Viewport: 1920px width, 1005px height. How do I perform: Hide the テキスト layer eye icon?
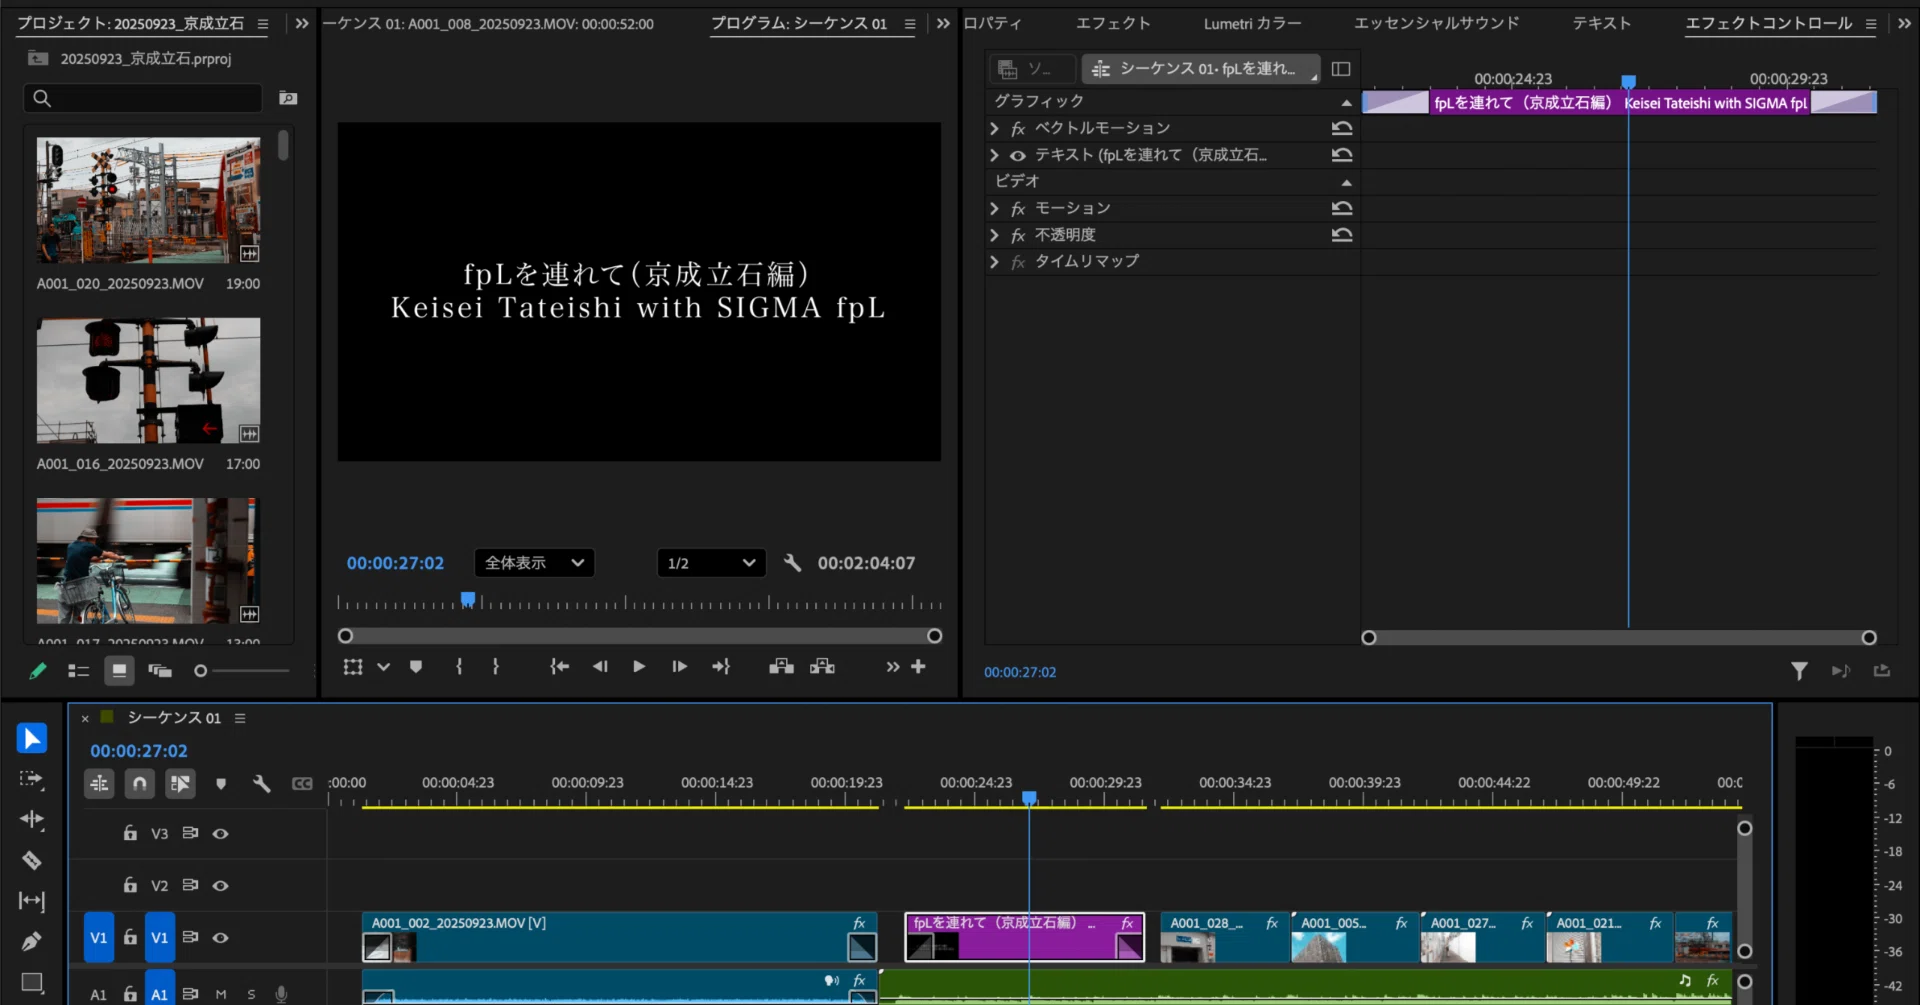tap(1018, 156)
